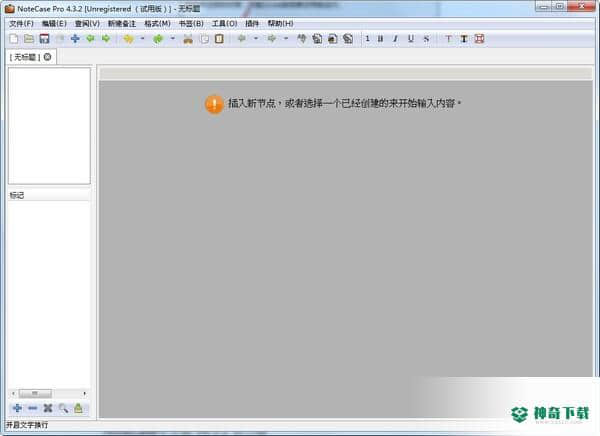Open a file via the folder icon

point(29,39)
